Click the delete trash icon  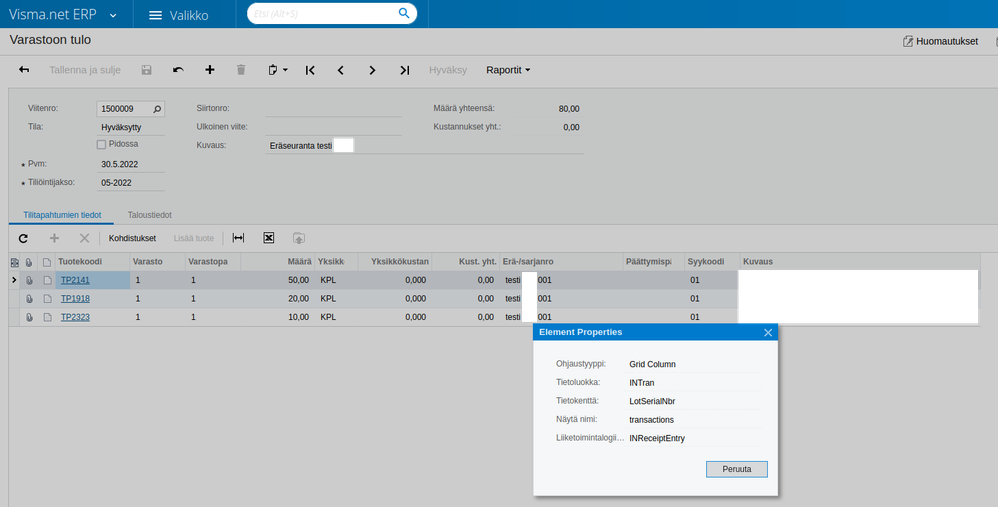[x=241, y=70]
